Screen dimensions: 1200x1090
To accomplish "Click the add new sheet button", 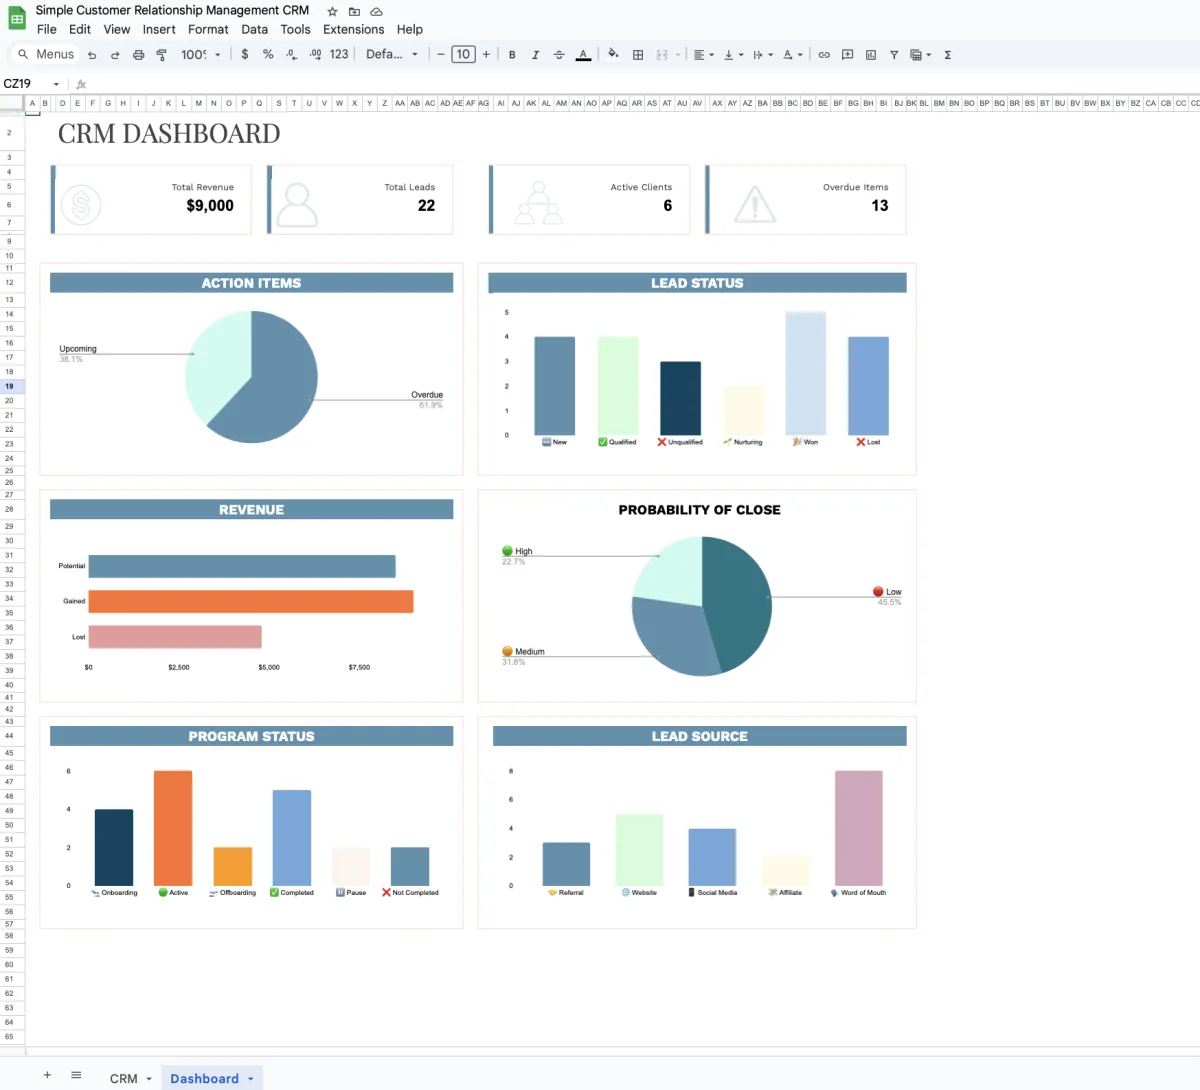I will [47, 1075].
